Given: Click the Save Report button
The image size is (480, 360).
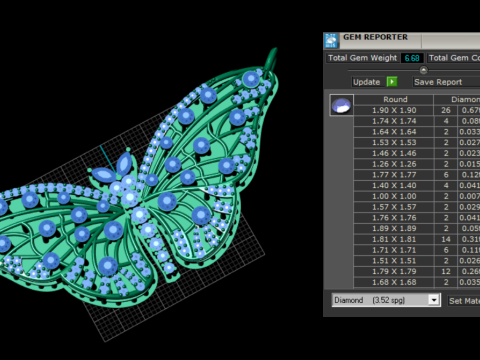Looking at the screenshot, I should 446,82.
